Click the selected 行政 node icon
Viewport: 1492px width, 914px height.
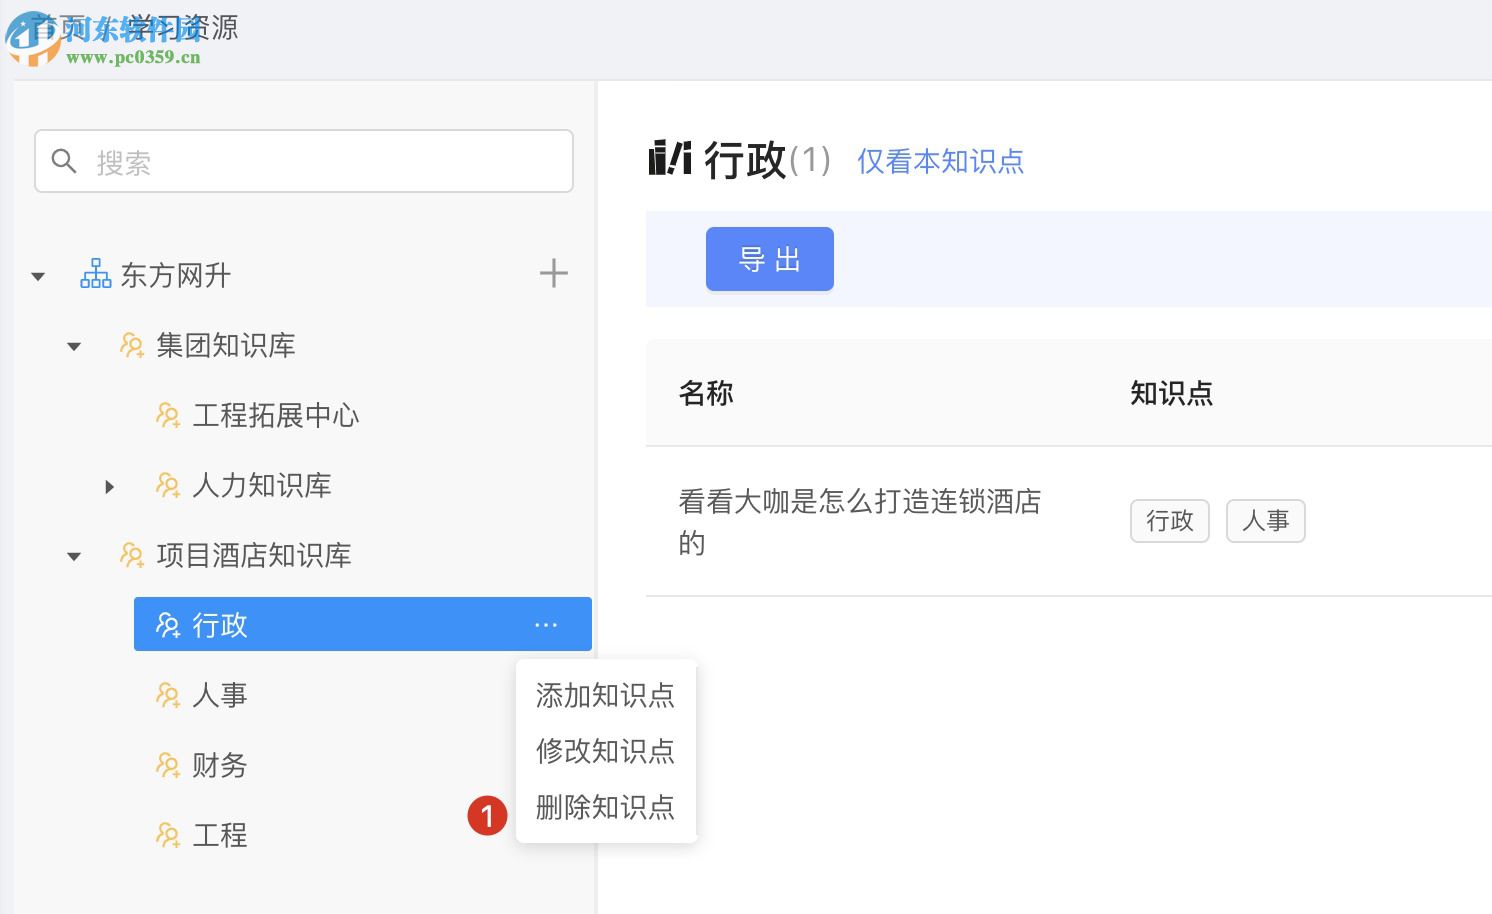[x=168, y=625]
